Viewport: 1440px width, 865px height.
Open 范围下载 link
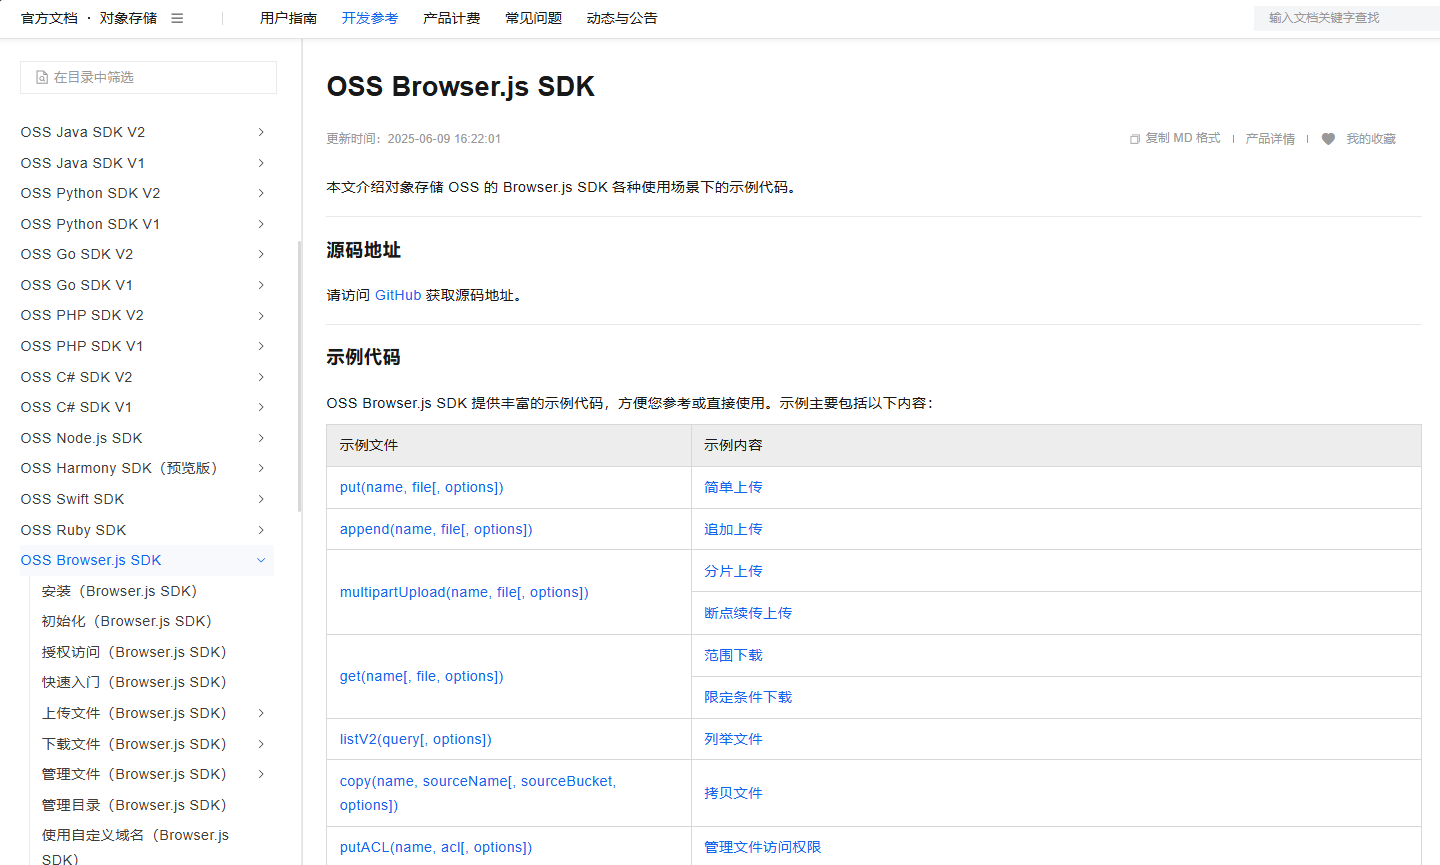click(x=733, y=655)
